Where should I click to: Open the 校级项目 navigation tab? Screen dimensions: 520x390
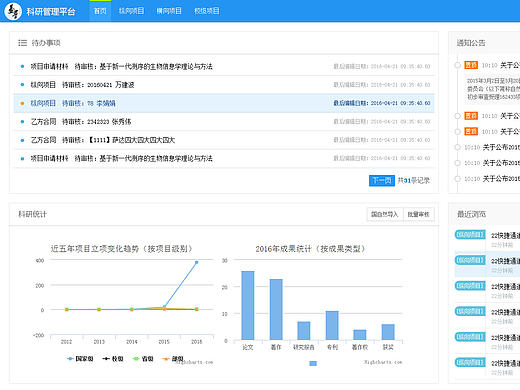[x=207, y=11]
